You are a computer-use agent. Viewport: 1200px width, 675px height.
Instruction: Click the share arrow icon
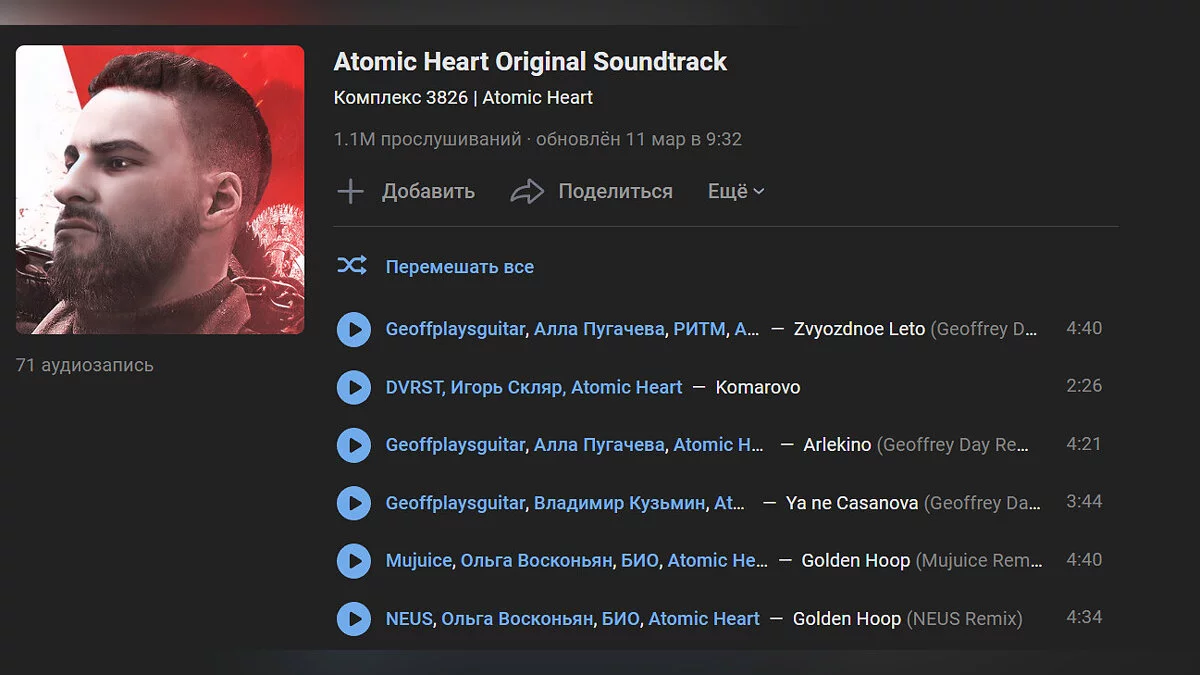pos(527,191)
